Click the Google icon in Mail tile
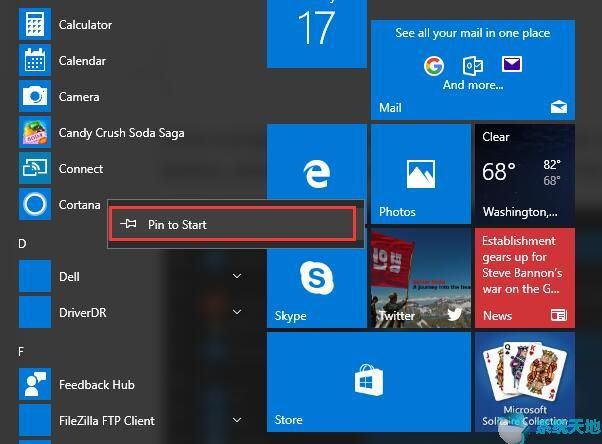Viewport: 602px width, 444px height. [434, 66]
